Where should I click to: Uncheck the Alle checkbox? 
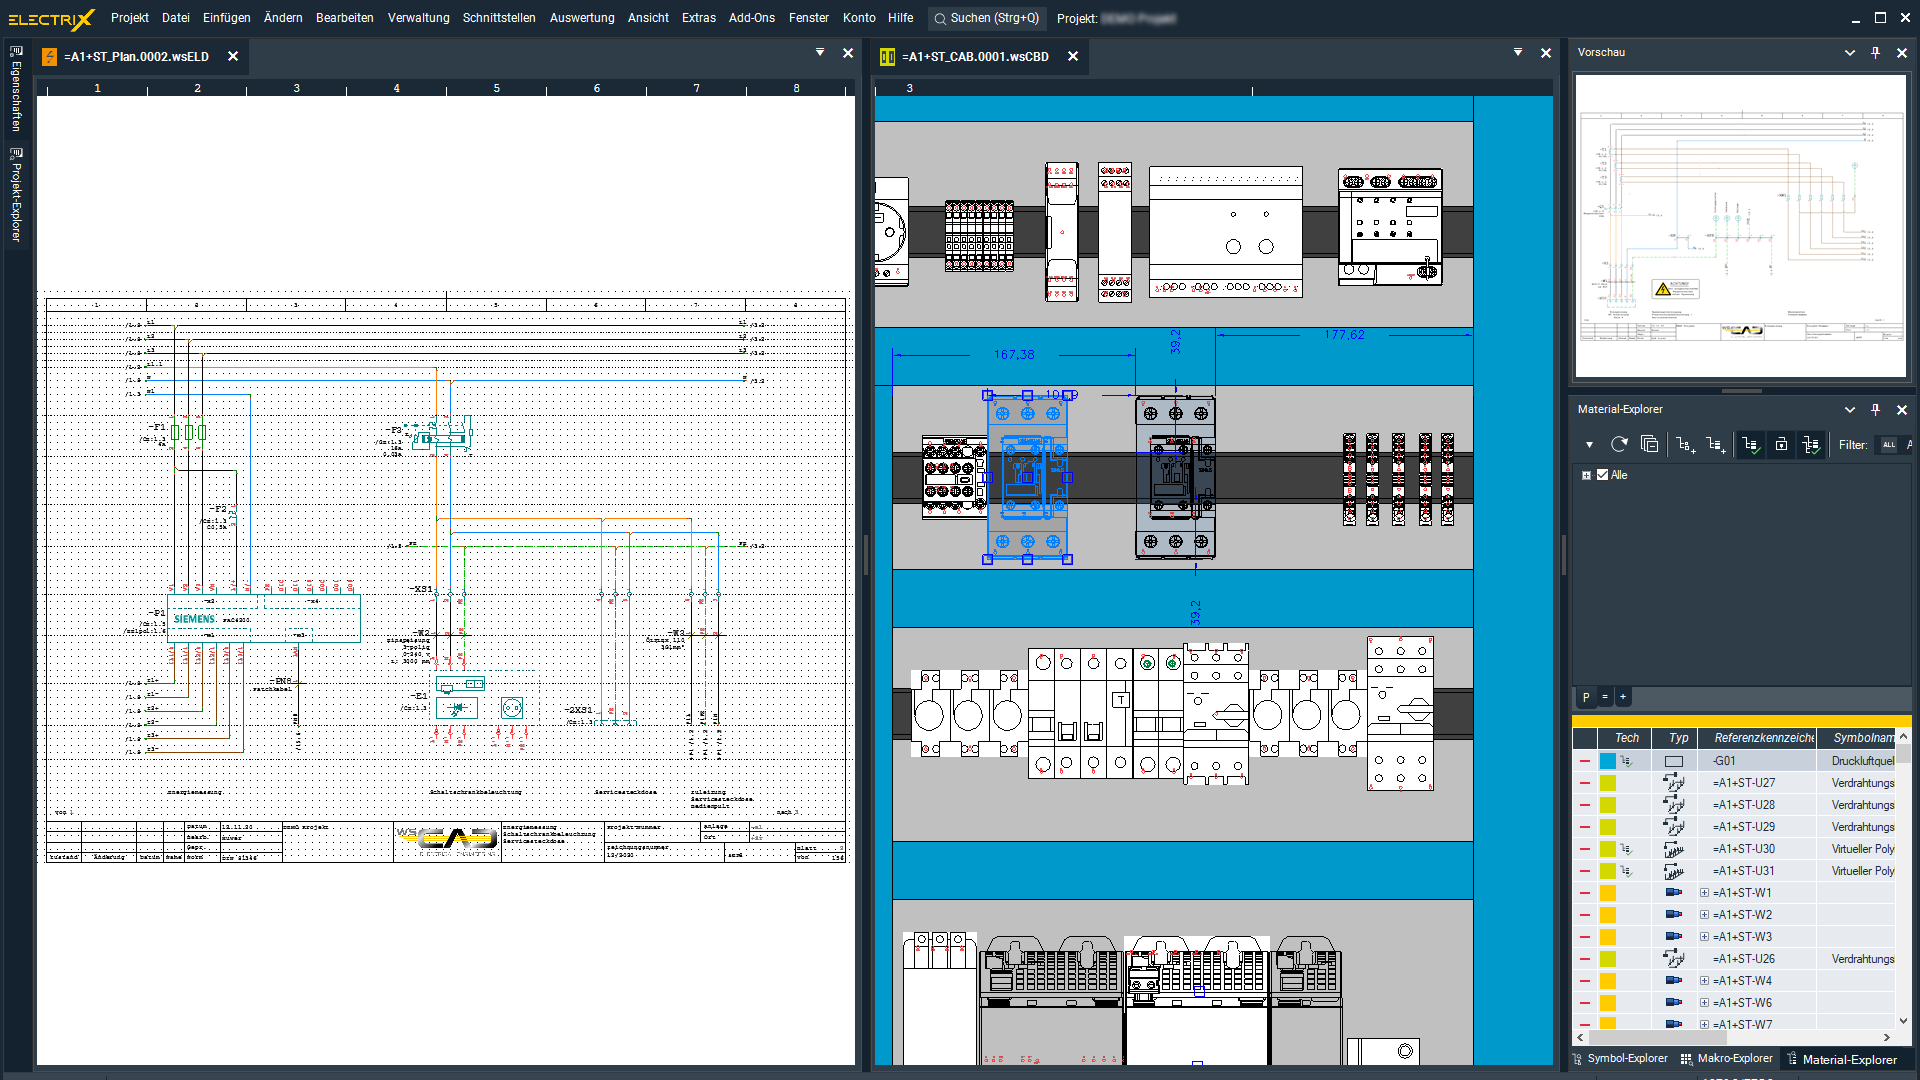coord(1602,475)
